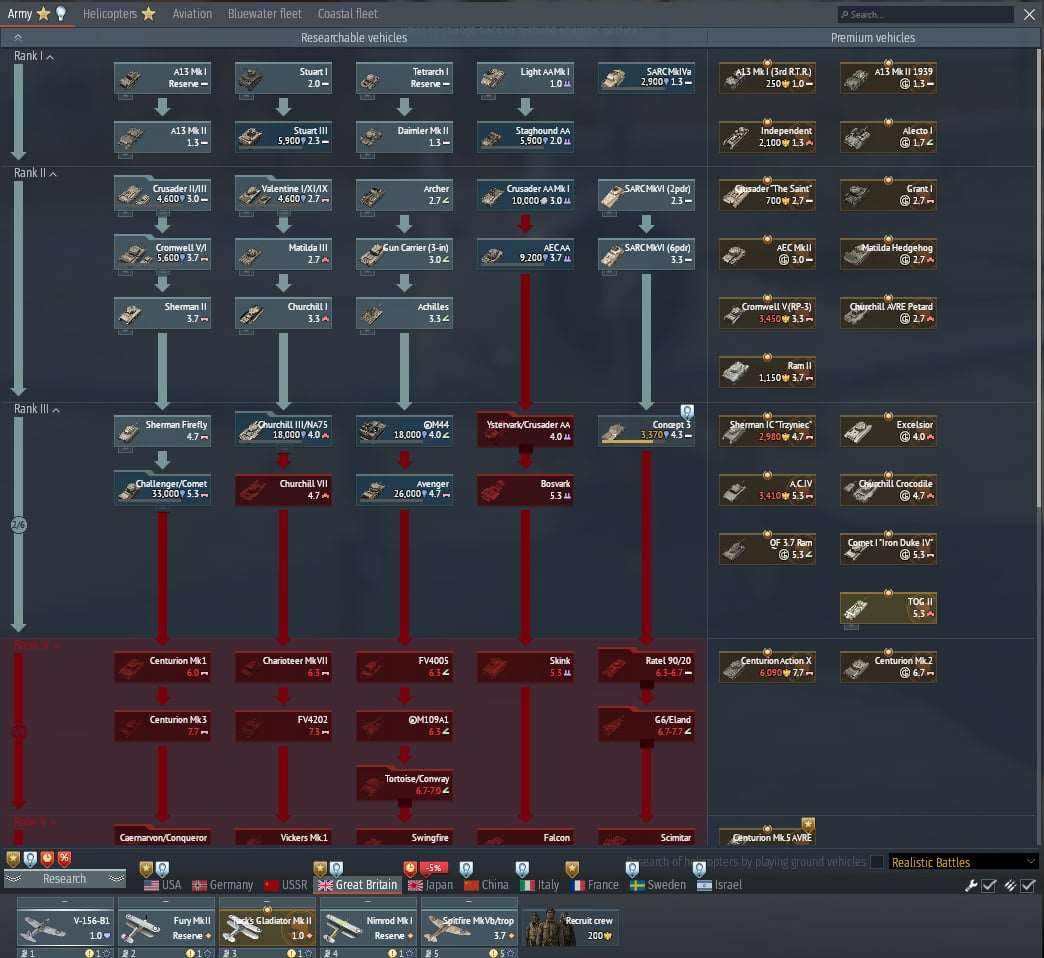Image resolution: width=1044 pixels, height=958 pixels.
Task: Click the Sherman Firefly tank icon
Action: tap(129, 432)
